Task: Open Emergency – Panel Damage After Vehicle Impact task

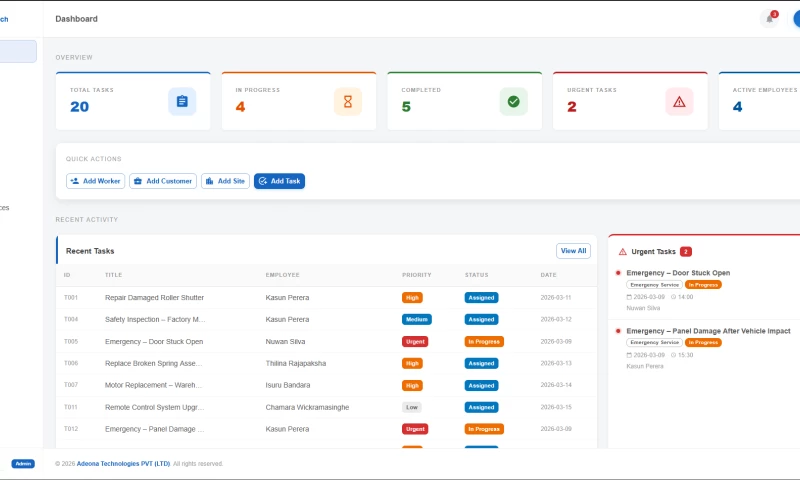Action: coord(708,331)
